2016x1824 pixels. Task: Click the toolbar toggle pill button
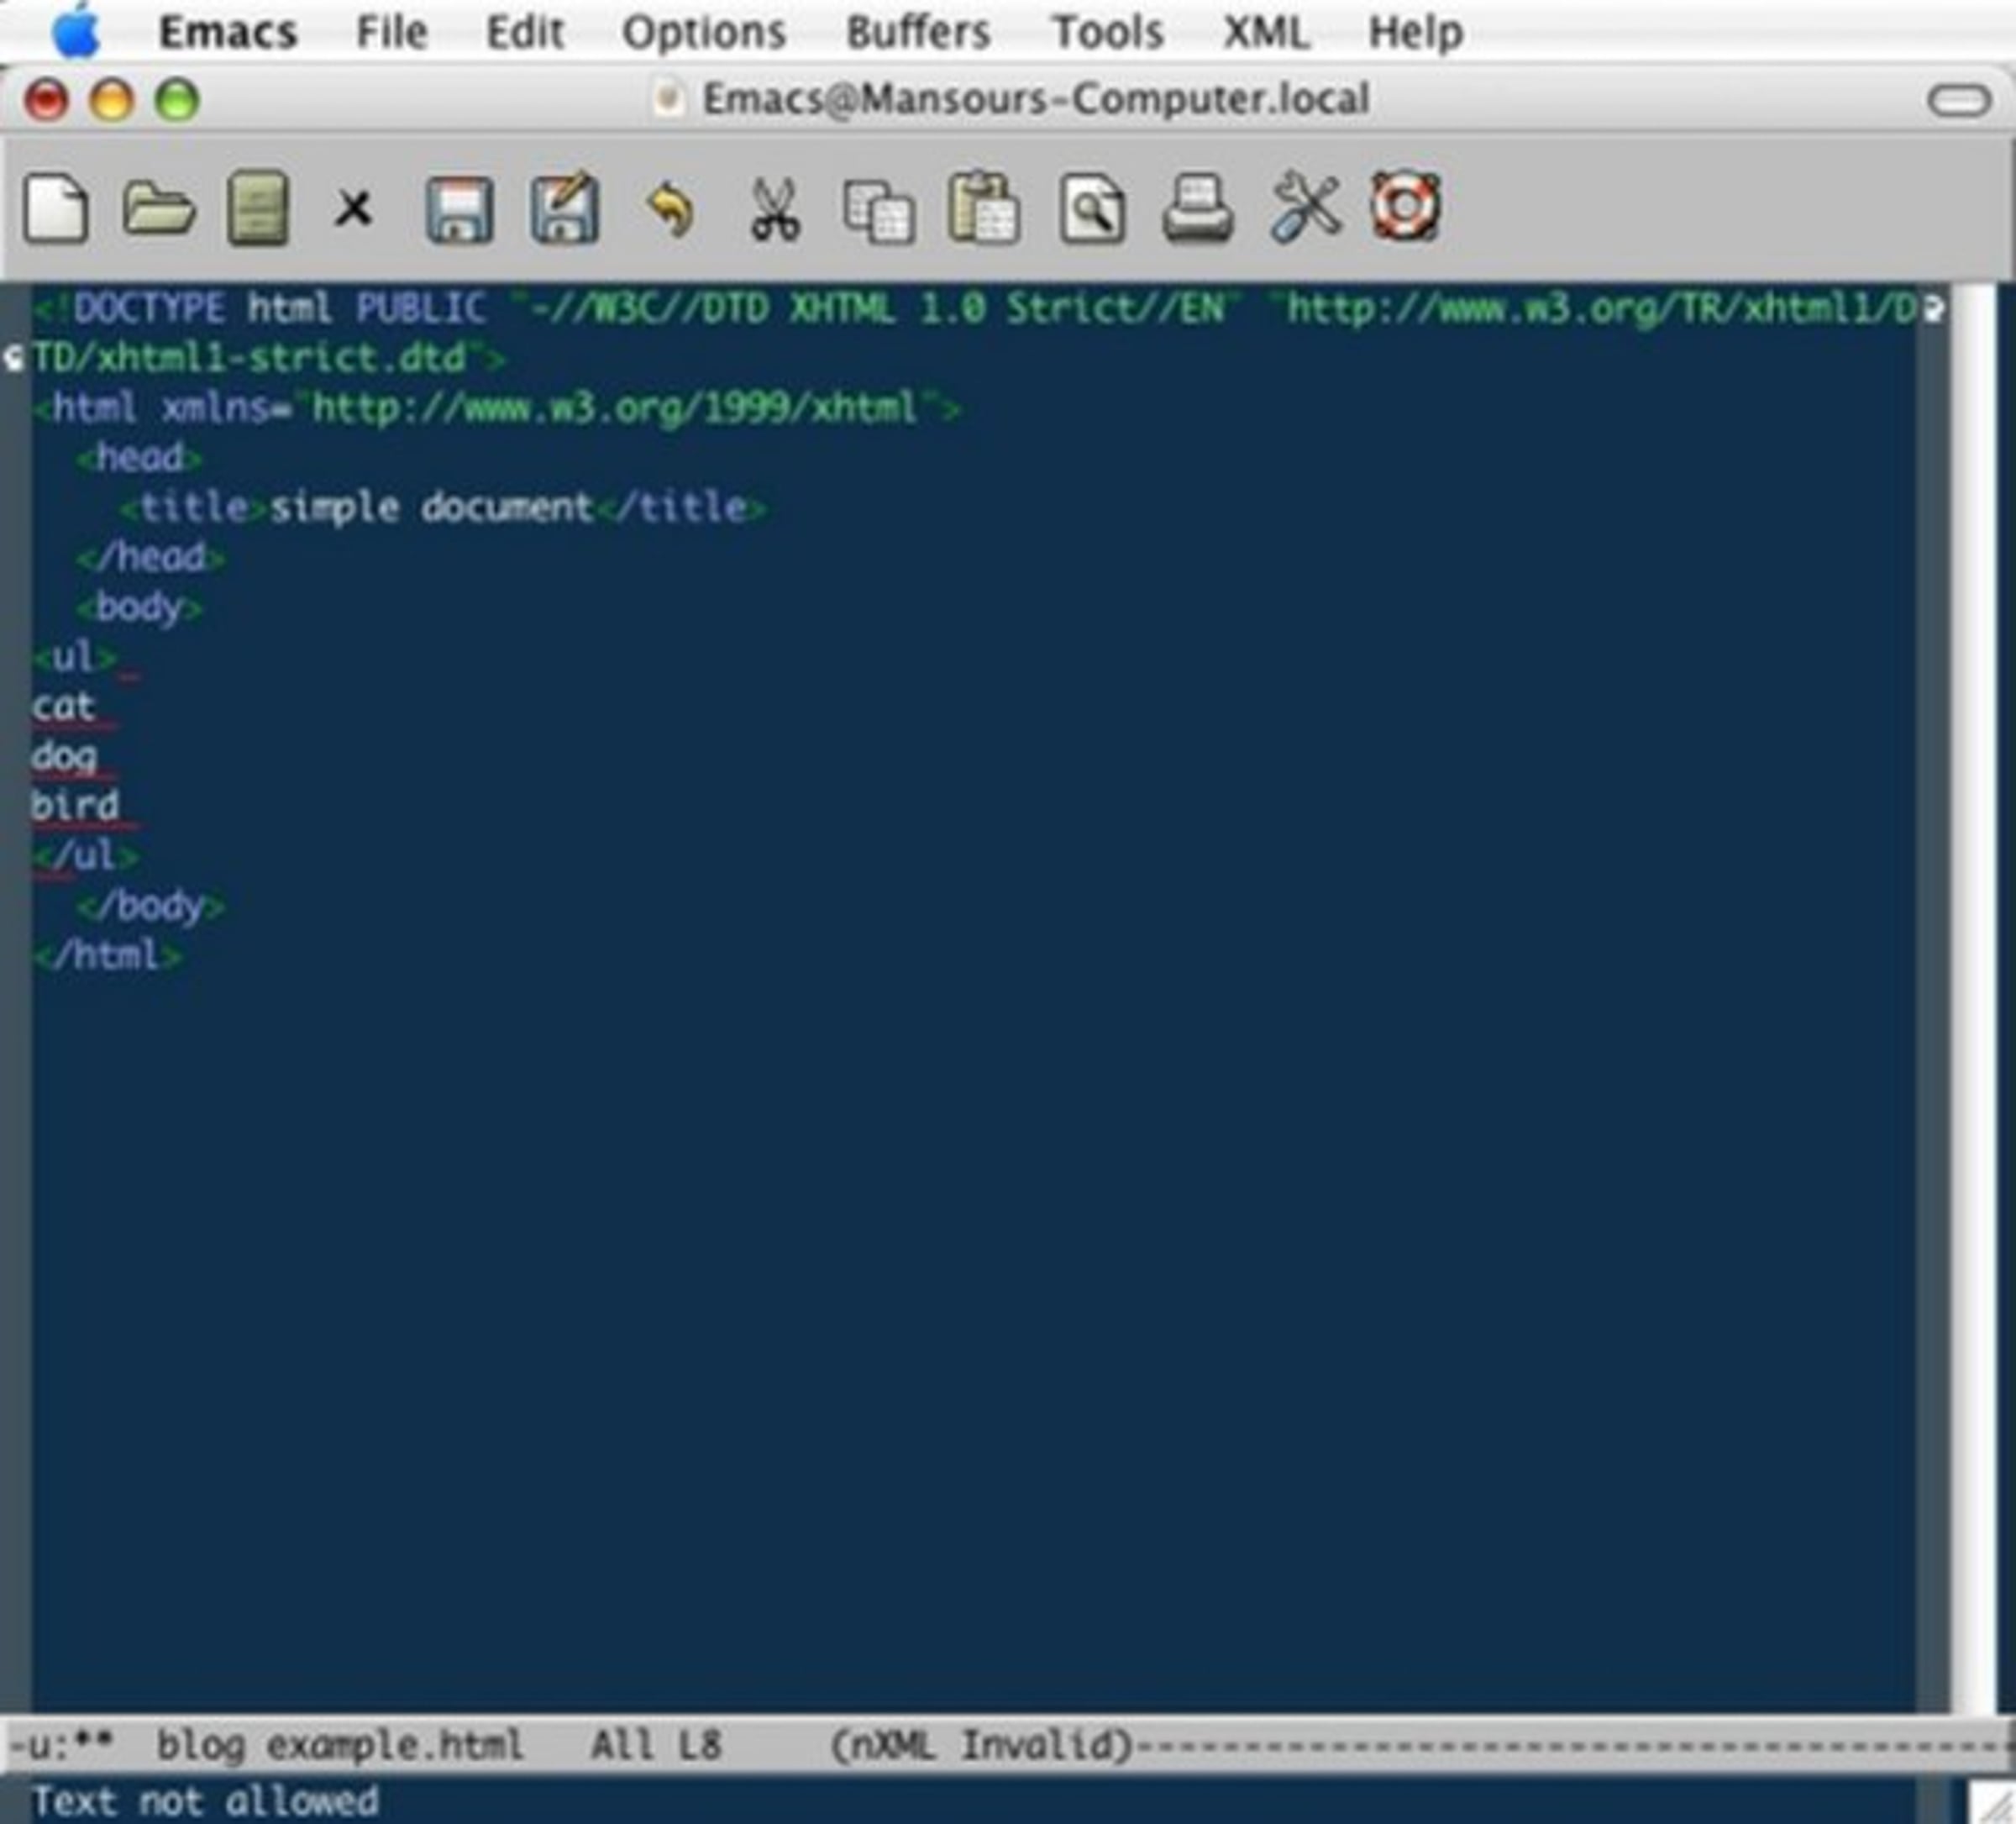click(x=1958, y=100)
